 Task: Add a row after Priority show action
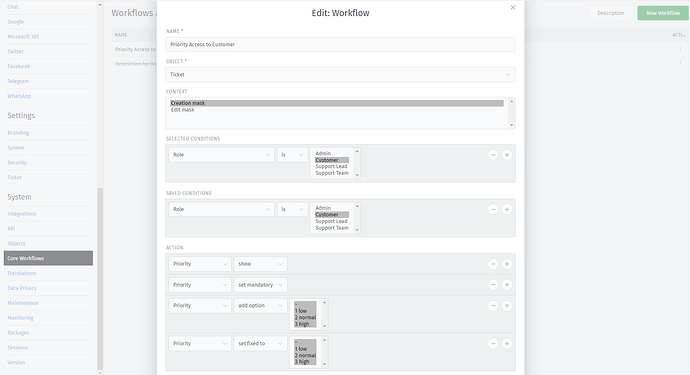507,264
